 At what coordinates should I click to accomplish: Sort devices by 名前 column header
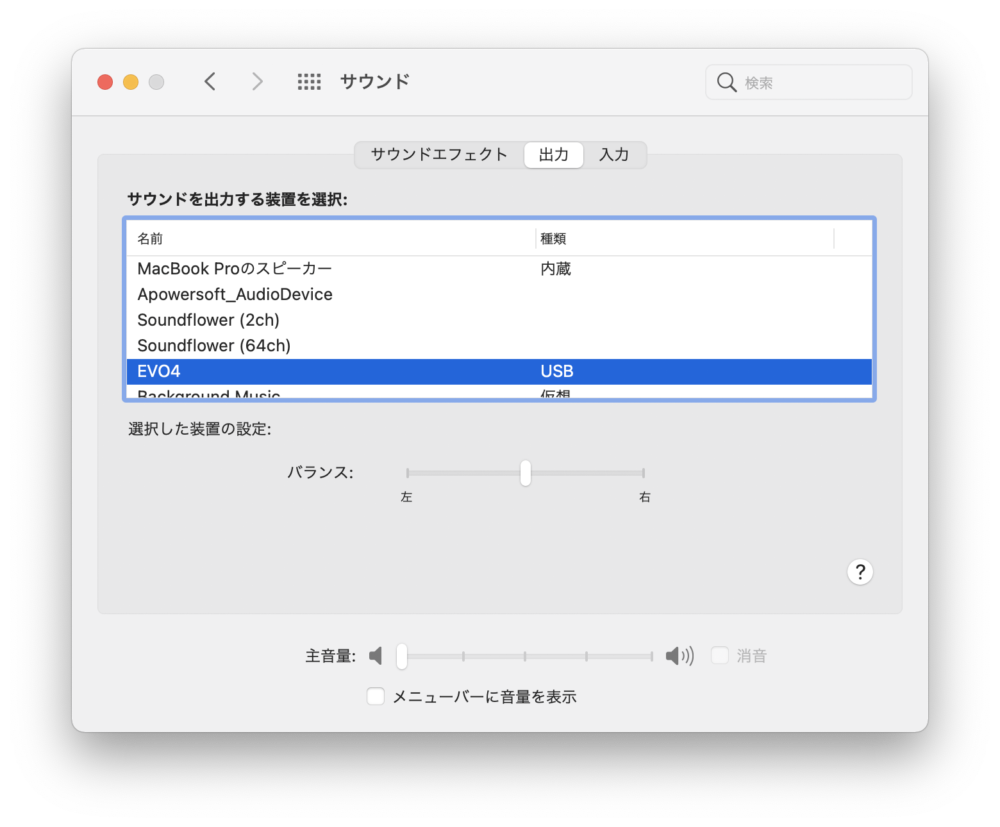331,239
